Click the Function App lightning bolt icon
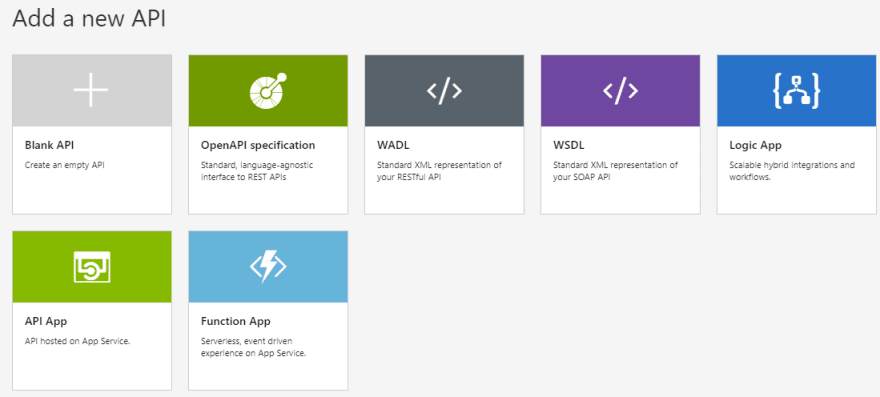Viewport: 880px width, 397px height. click(x=268, y=267)
